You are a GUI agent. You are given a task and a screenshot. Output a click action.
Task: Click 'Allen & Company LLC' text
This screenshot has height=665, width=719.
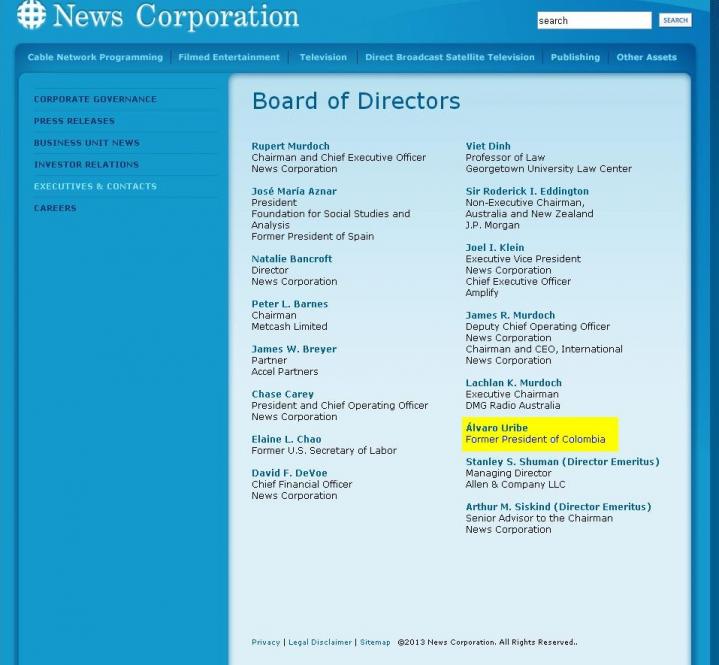(x=515, y=484)
